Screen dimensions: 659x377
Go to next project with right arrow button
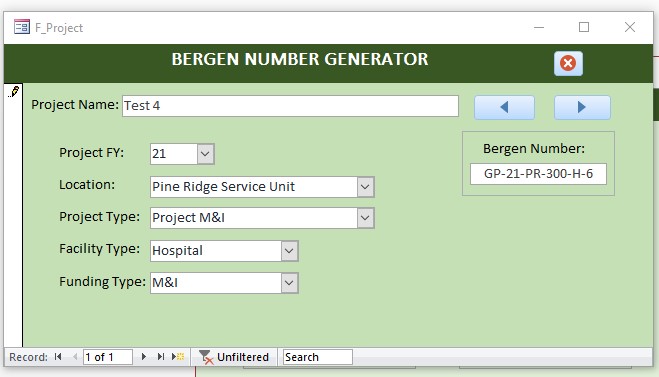point(582,107)
